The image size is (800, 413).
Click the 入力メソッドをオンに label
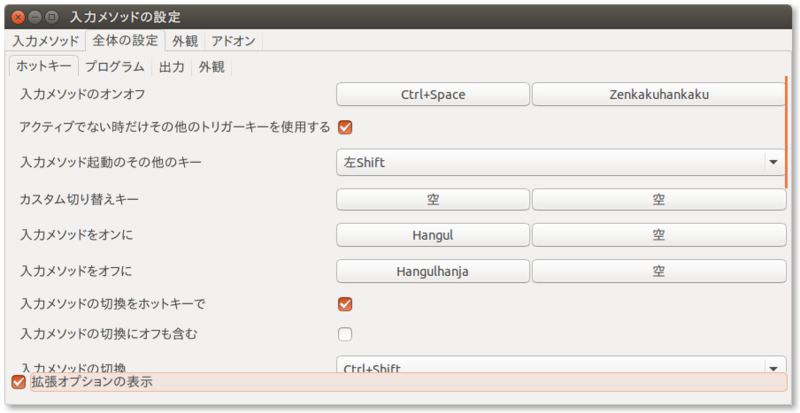tap(76, 235)
